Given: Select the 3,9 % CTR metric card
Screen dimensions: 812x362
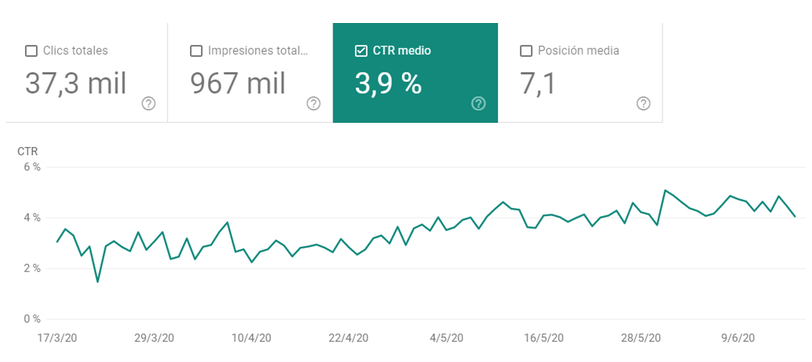Looking at the screenshot, I should click(x=415, y=73).
